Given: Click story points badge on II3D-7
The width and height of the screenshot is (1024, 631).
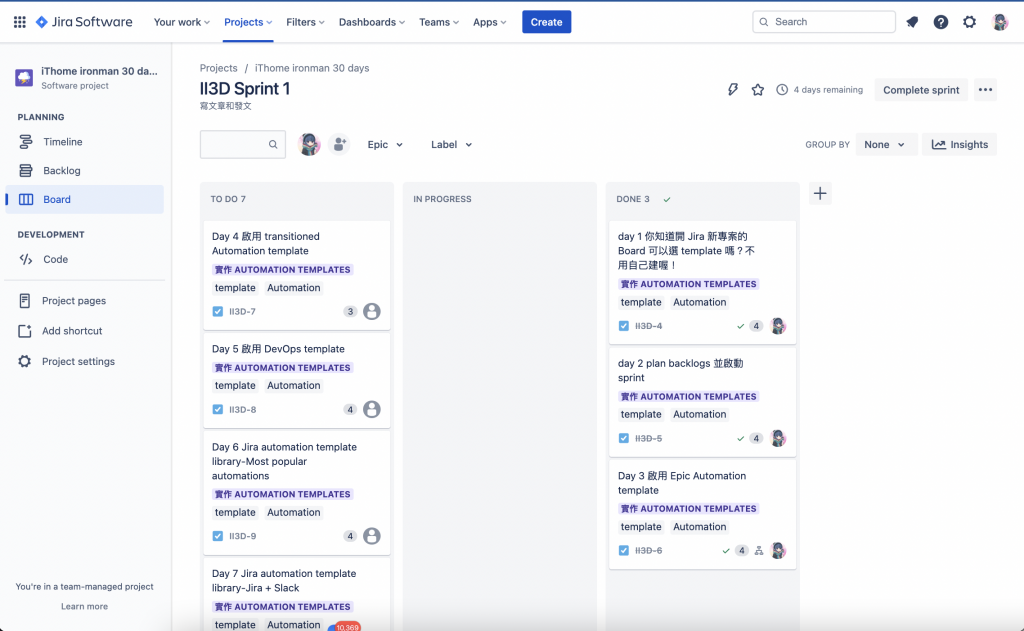Looking at the screenshot, I should click(x=351, y=312).
